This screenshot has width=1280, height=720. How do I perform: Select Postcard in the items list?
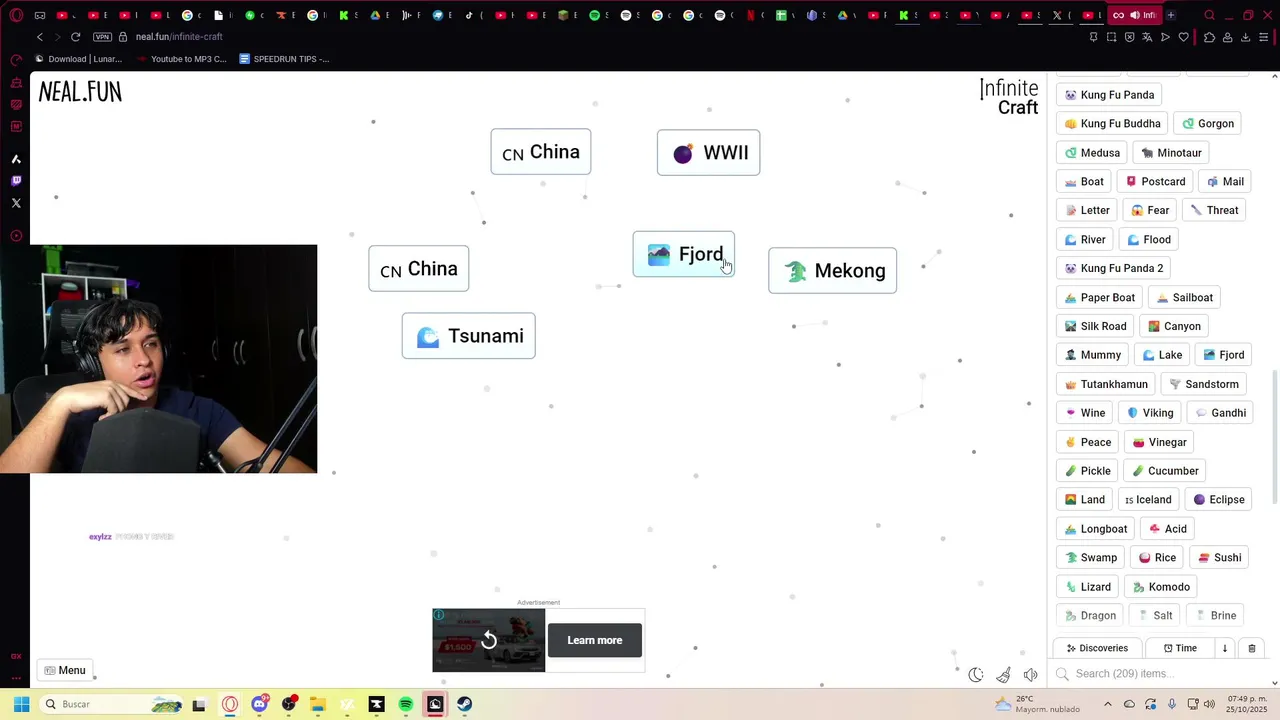tap(1155, 182)
